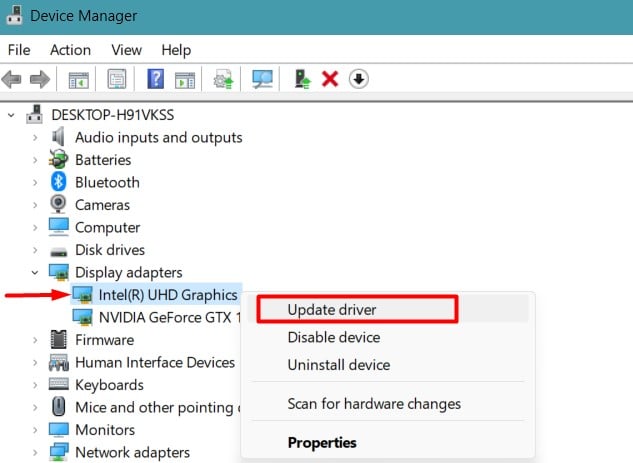Expand the Network adapters node chevron

tap(35, 453)
